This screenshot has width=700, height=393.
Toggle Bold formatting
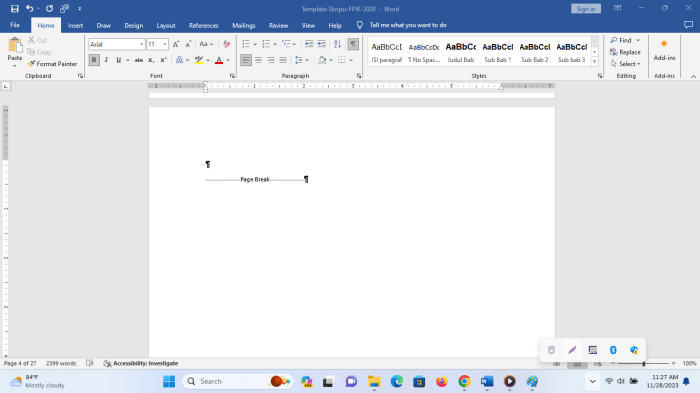[x=94, y=60]
